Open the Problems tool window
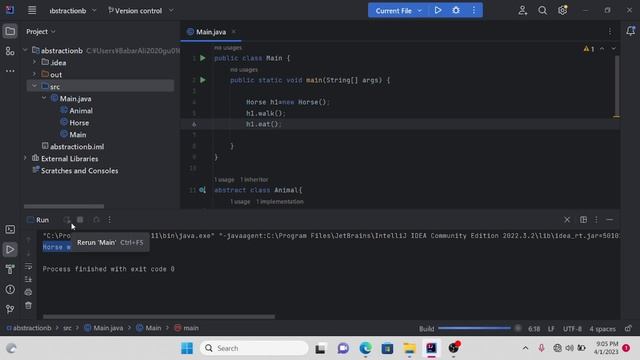 pos(10,289)
